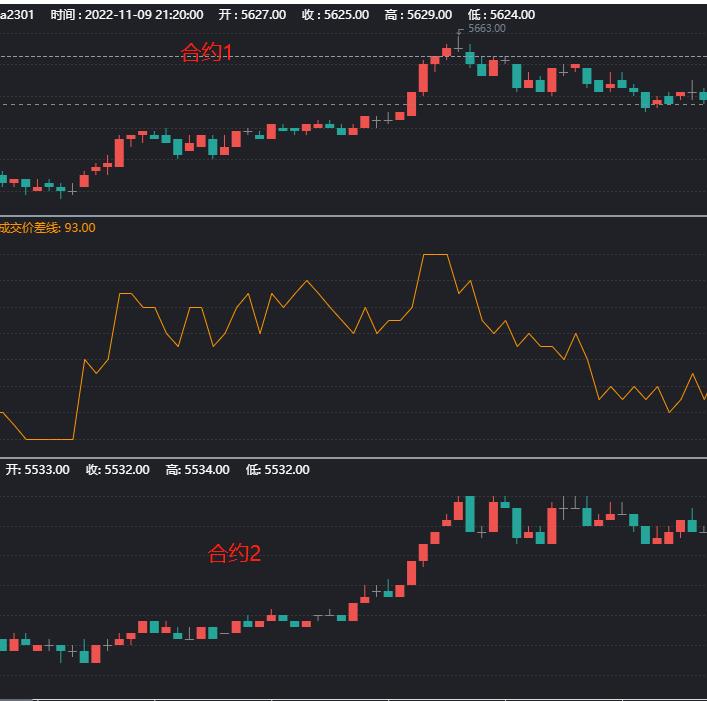Click contract 2 high price 5534.00
This screenshot has height=701, width=707.
[207, 470]
